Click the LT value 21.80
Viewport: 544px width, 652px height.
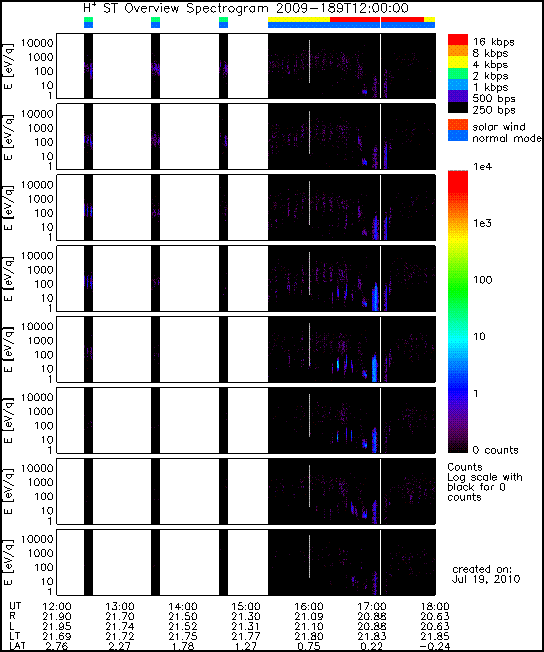309,636
